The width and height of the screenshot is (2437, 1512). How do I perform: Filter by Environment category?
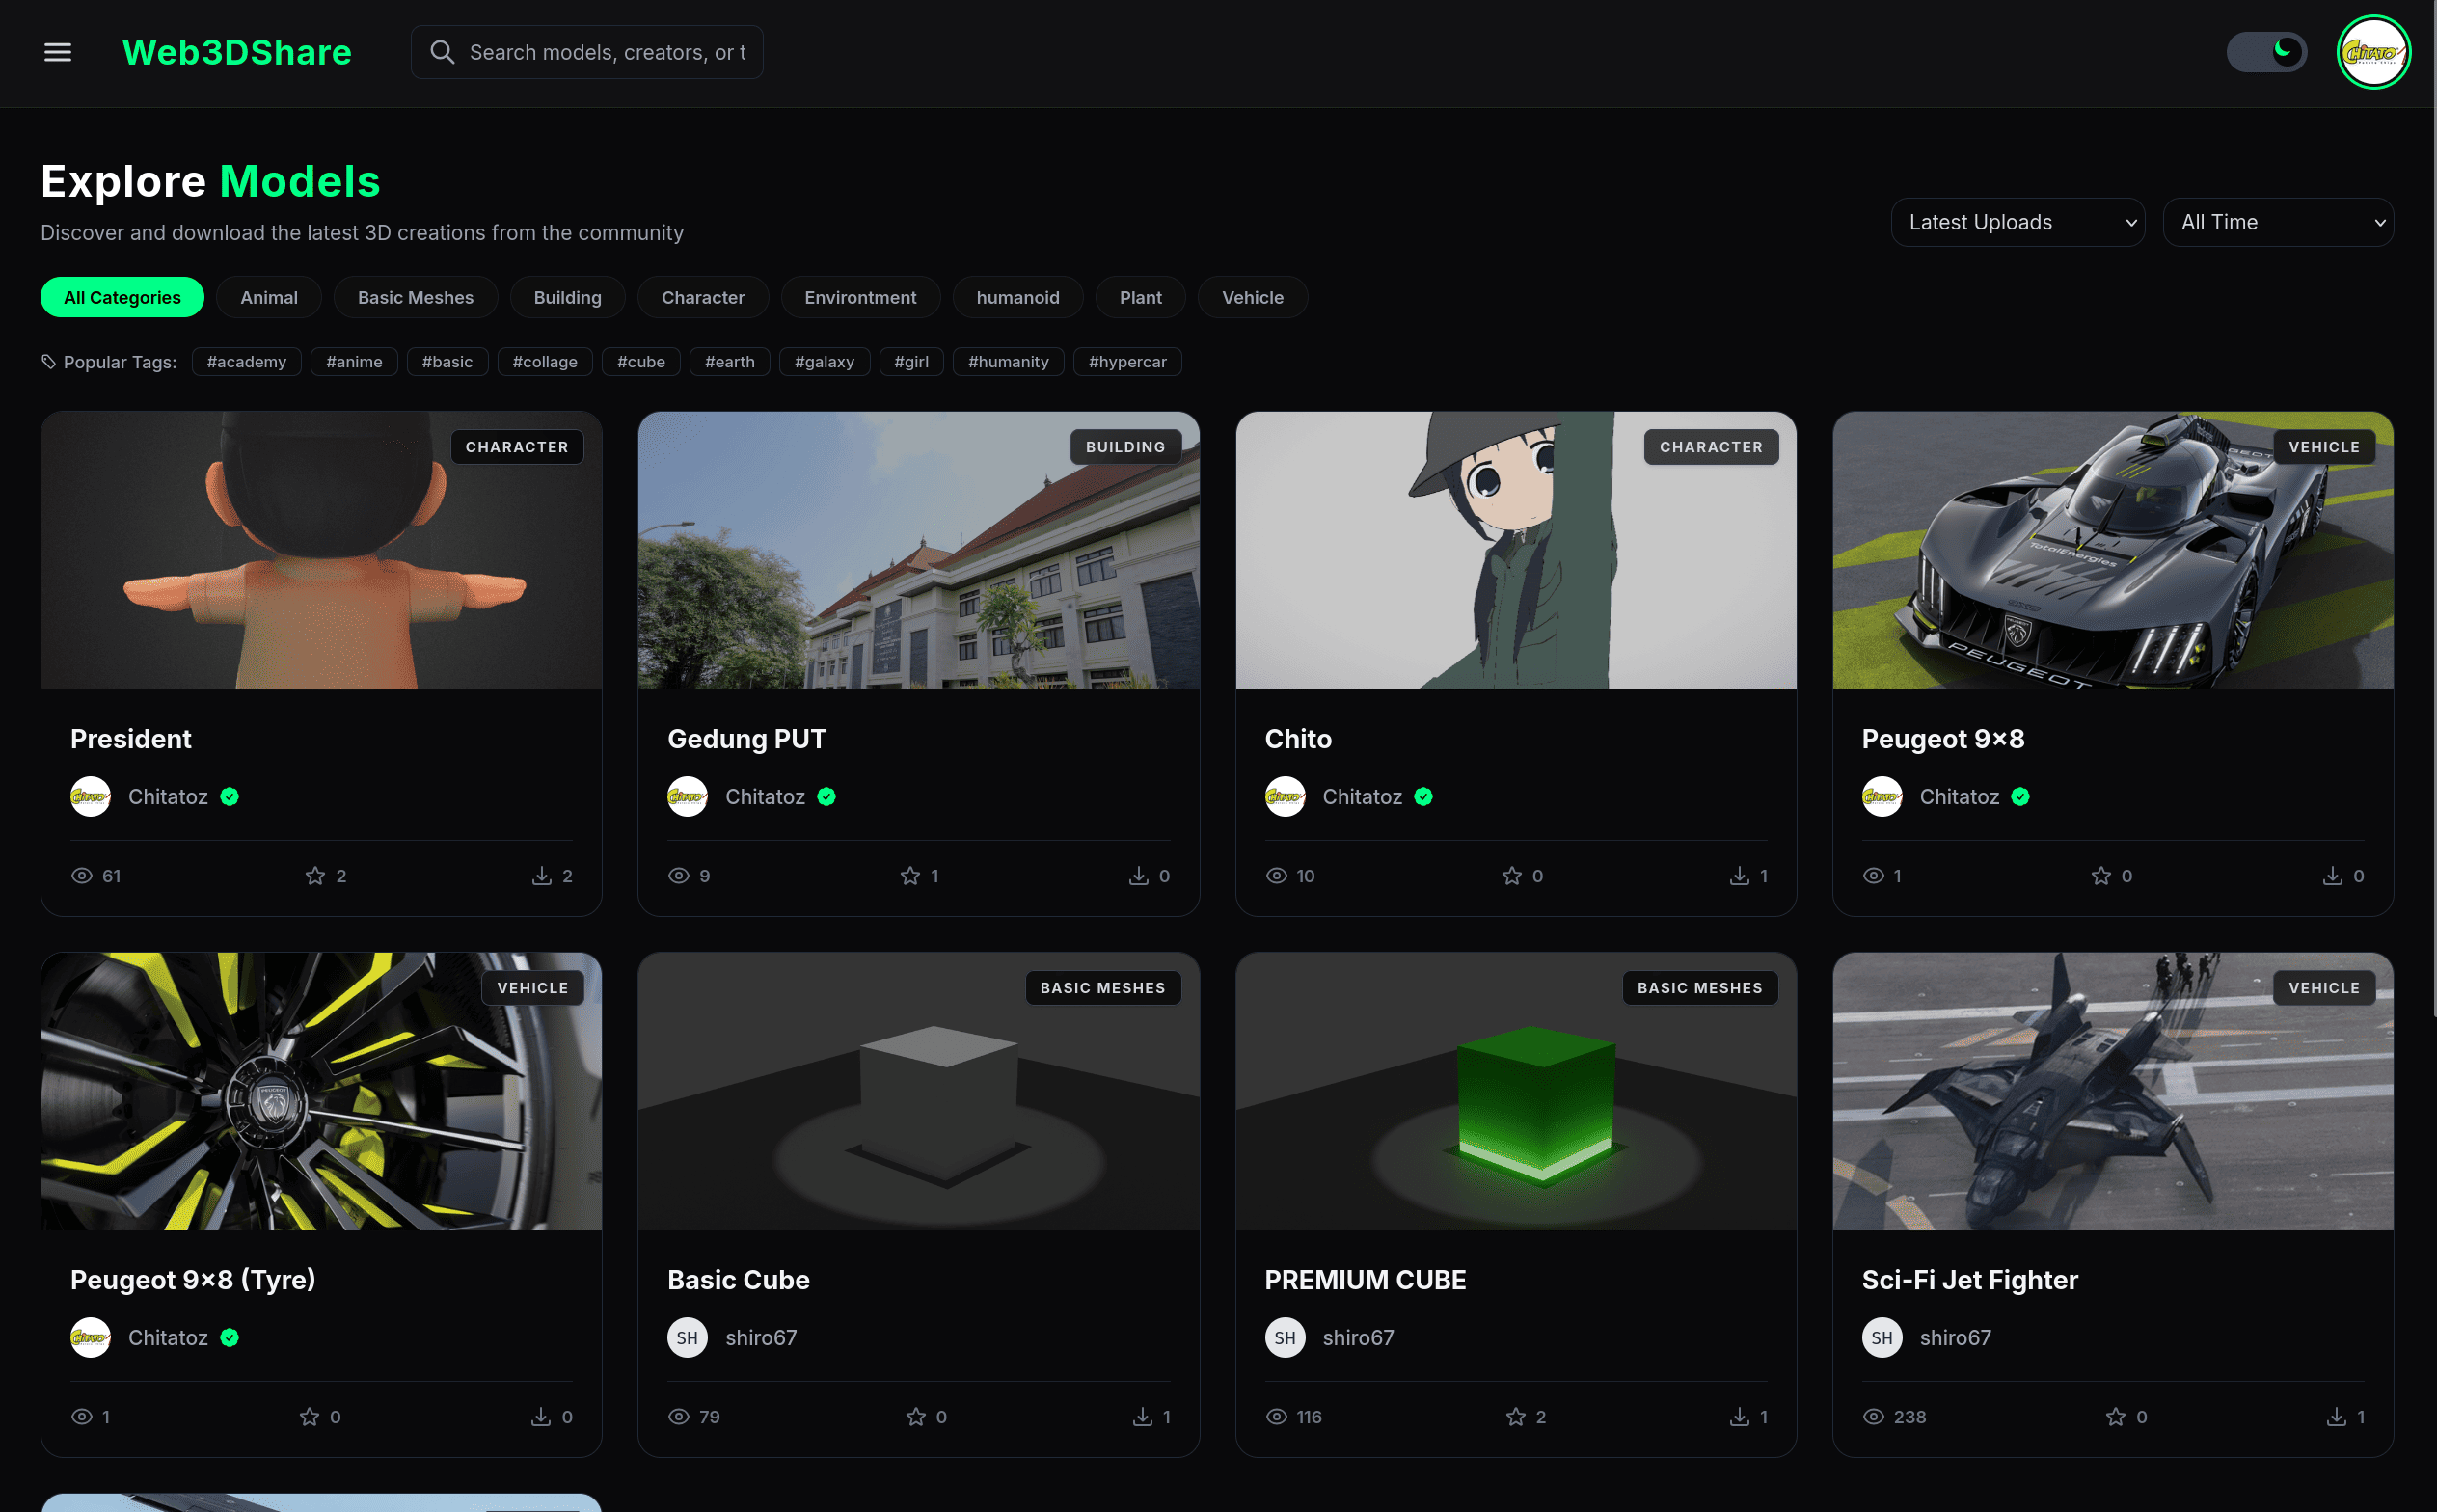(x=860, y=297)
